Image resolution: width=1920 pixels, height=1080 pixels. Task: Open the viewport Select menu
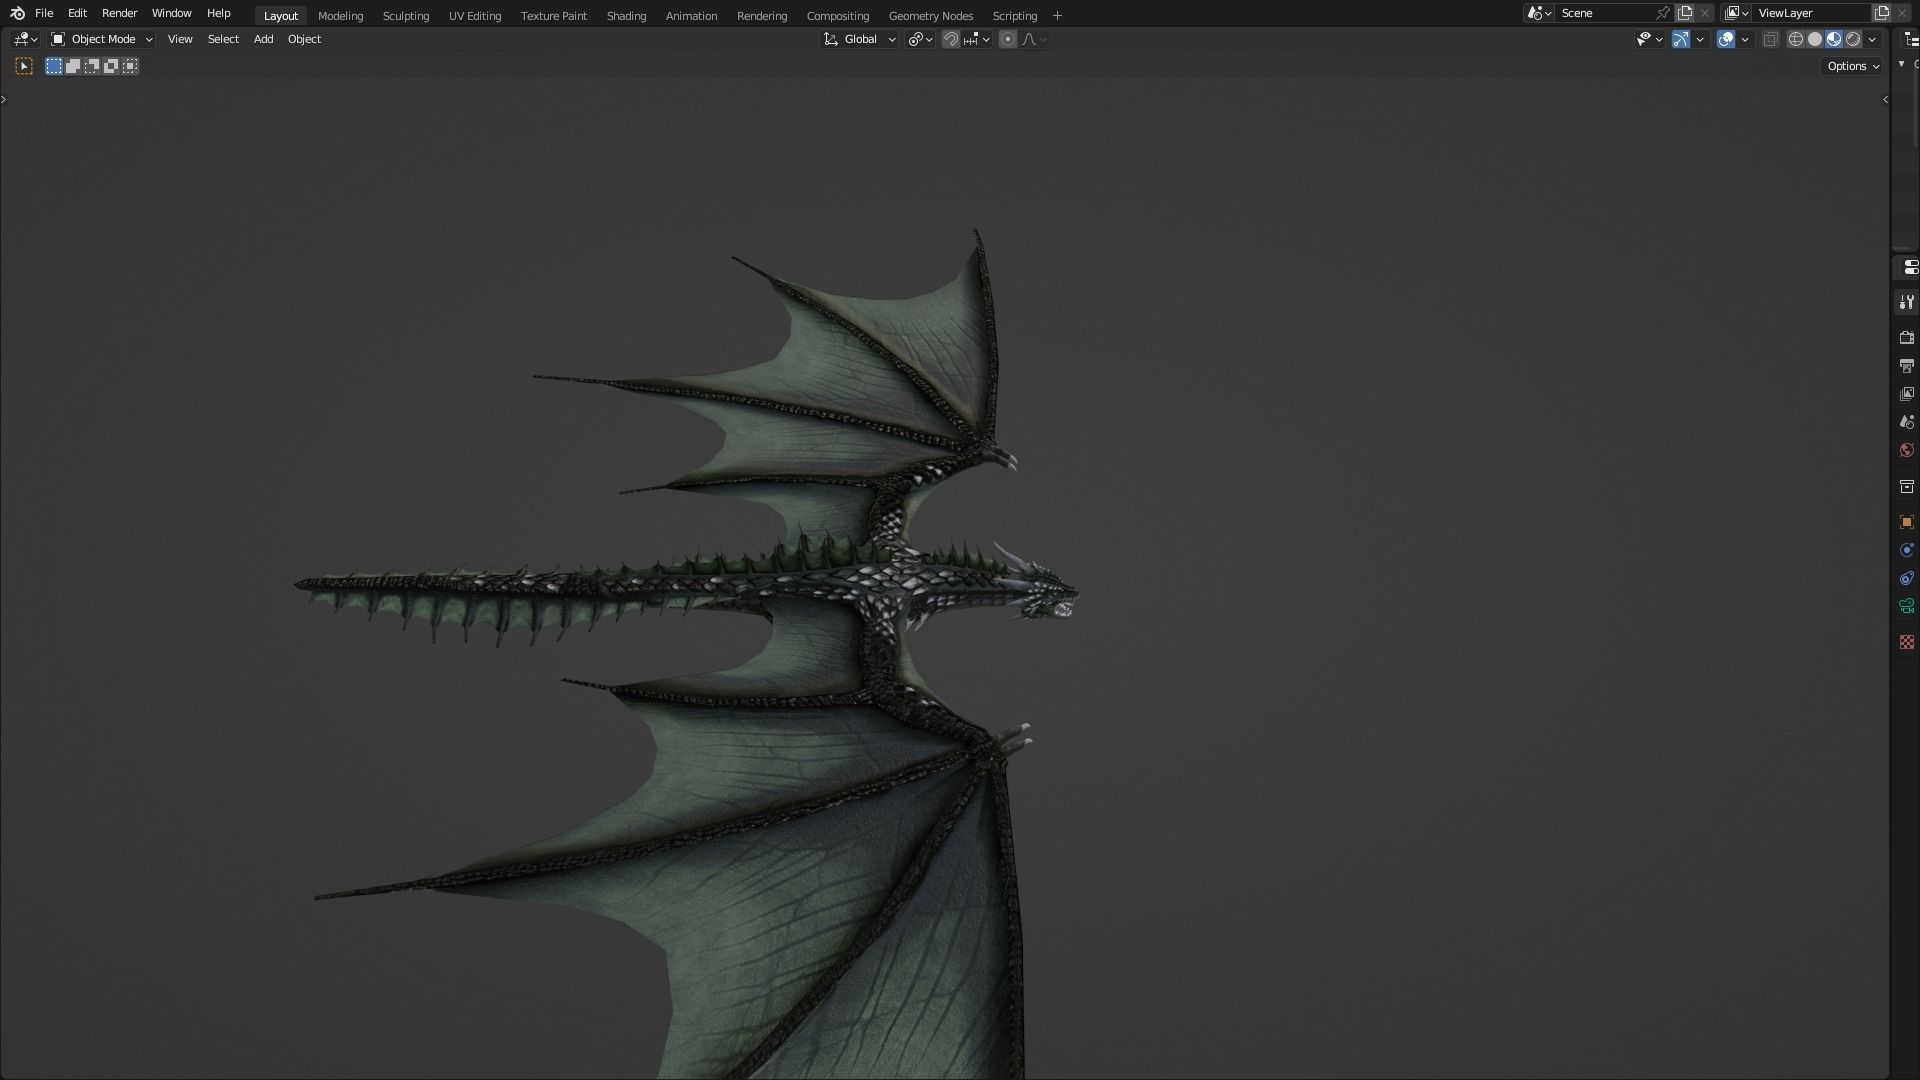[223, 39]
